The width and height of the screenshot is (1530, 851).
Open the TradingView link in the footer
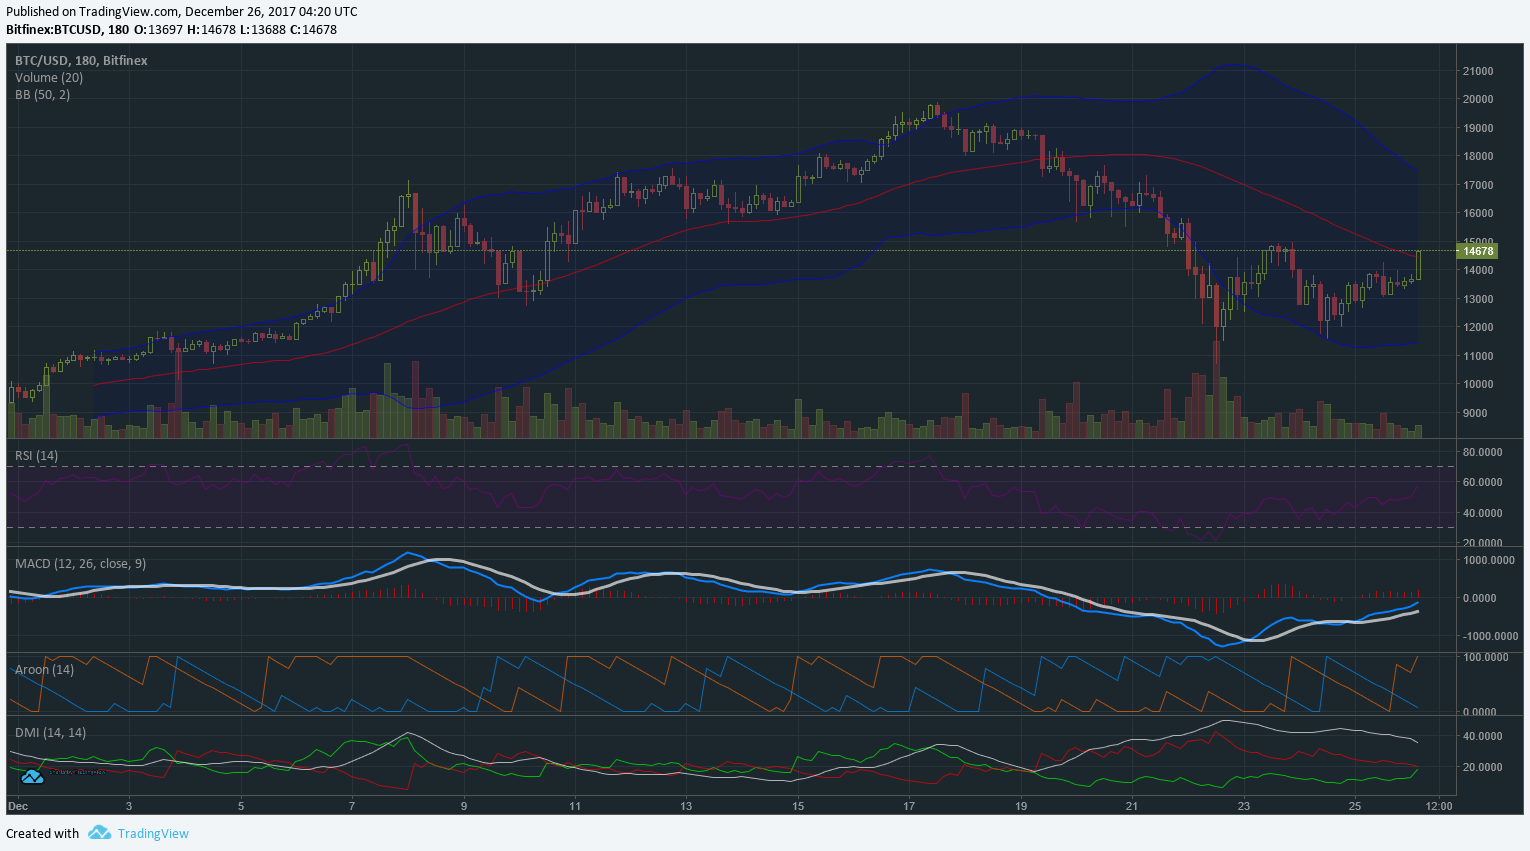coord(153,833)
